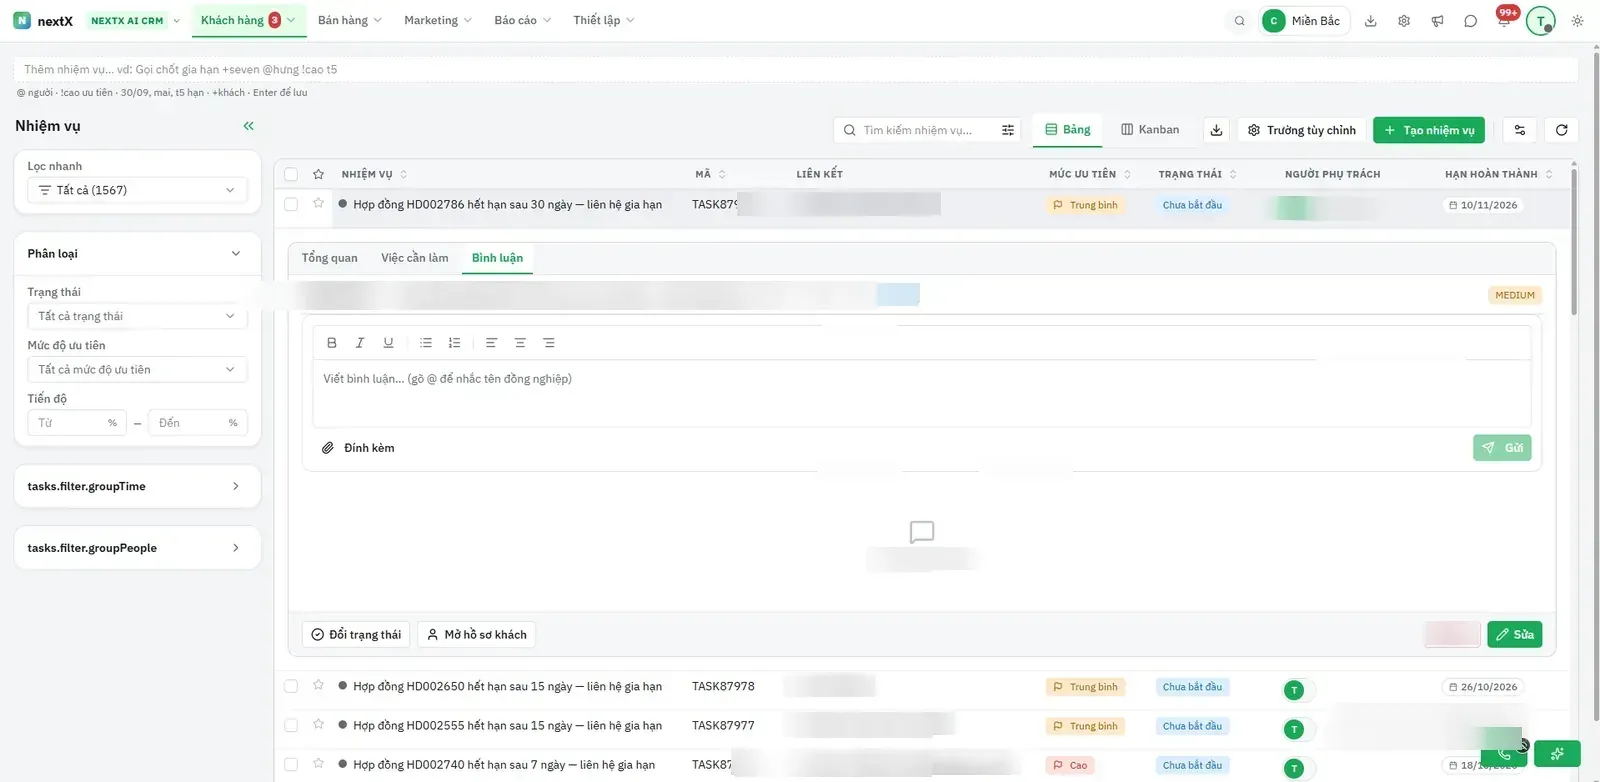This screenshot has width=1600, height=782.
Task: Star the HD002786 task
Action: click(x=318, y=203)
